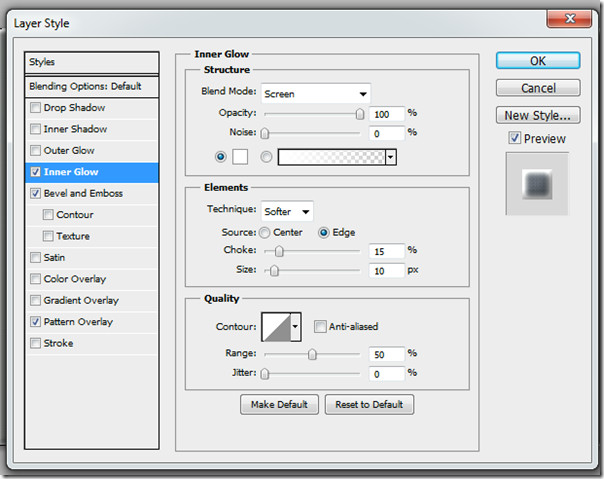Check the Satin effect box
The height and width of the screenshot is (479, 604).
(x=35, y=257)
